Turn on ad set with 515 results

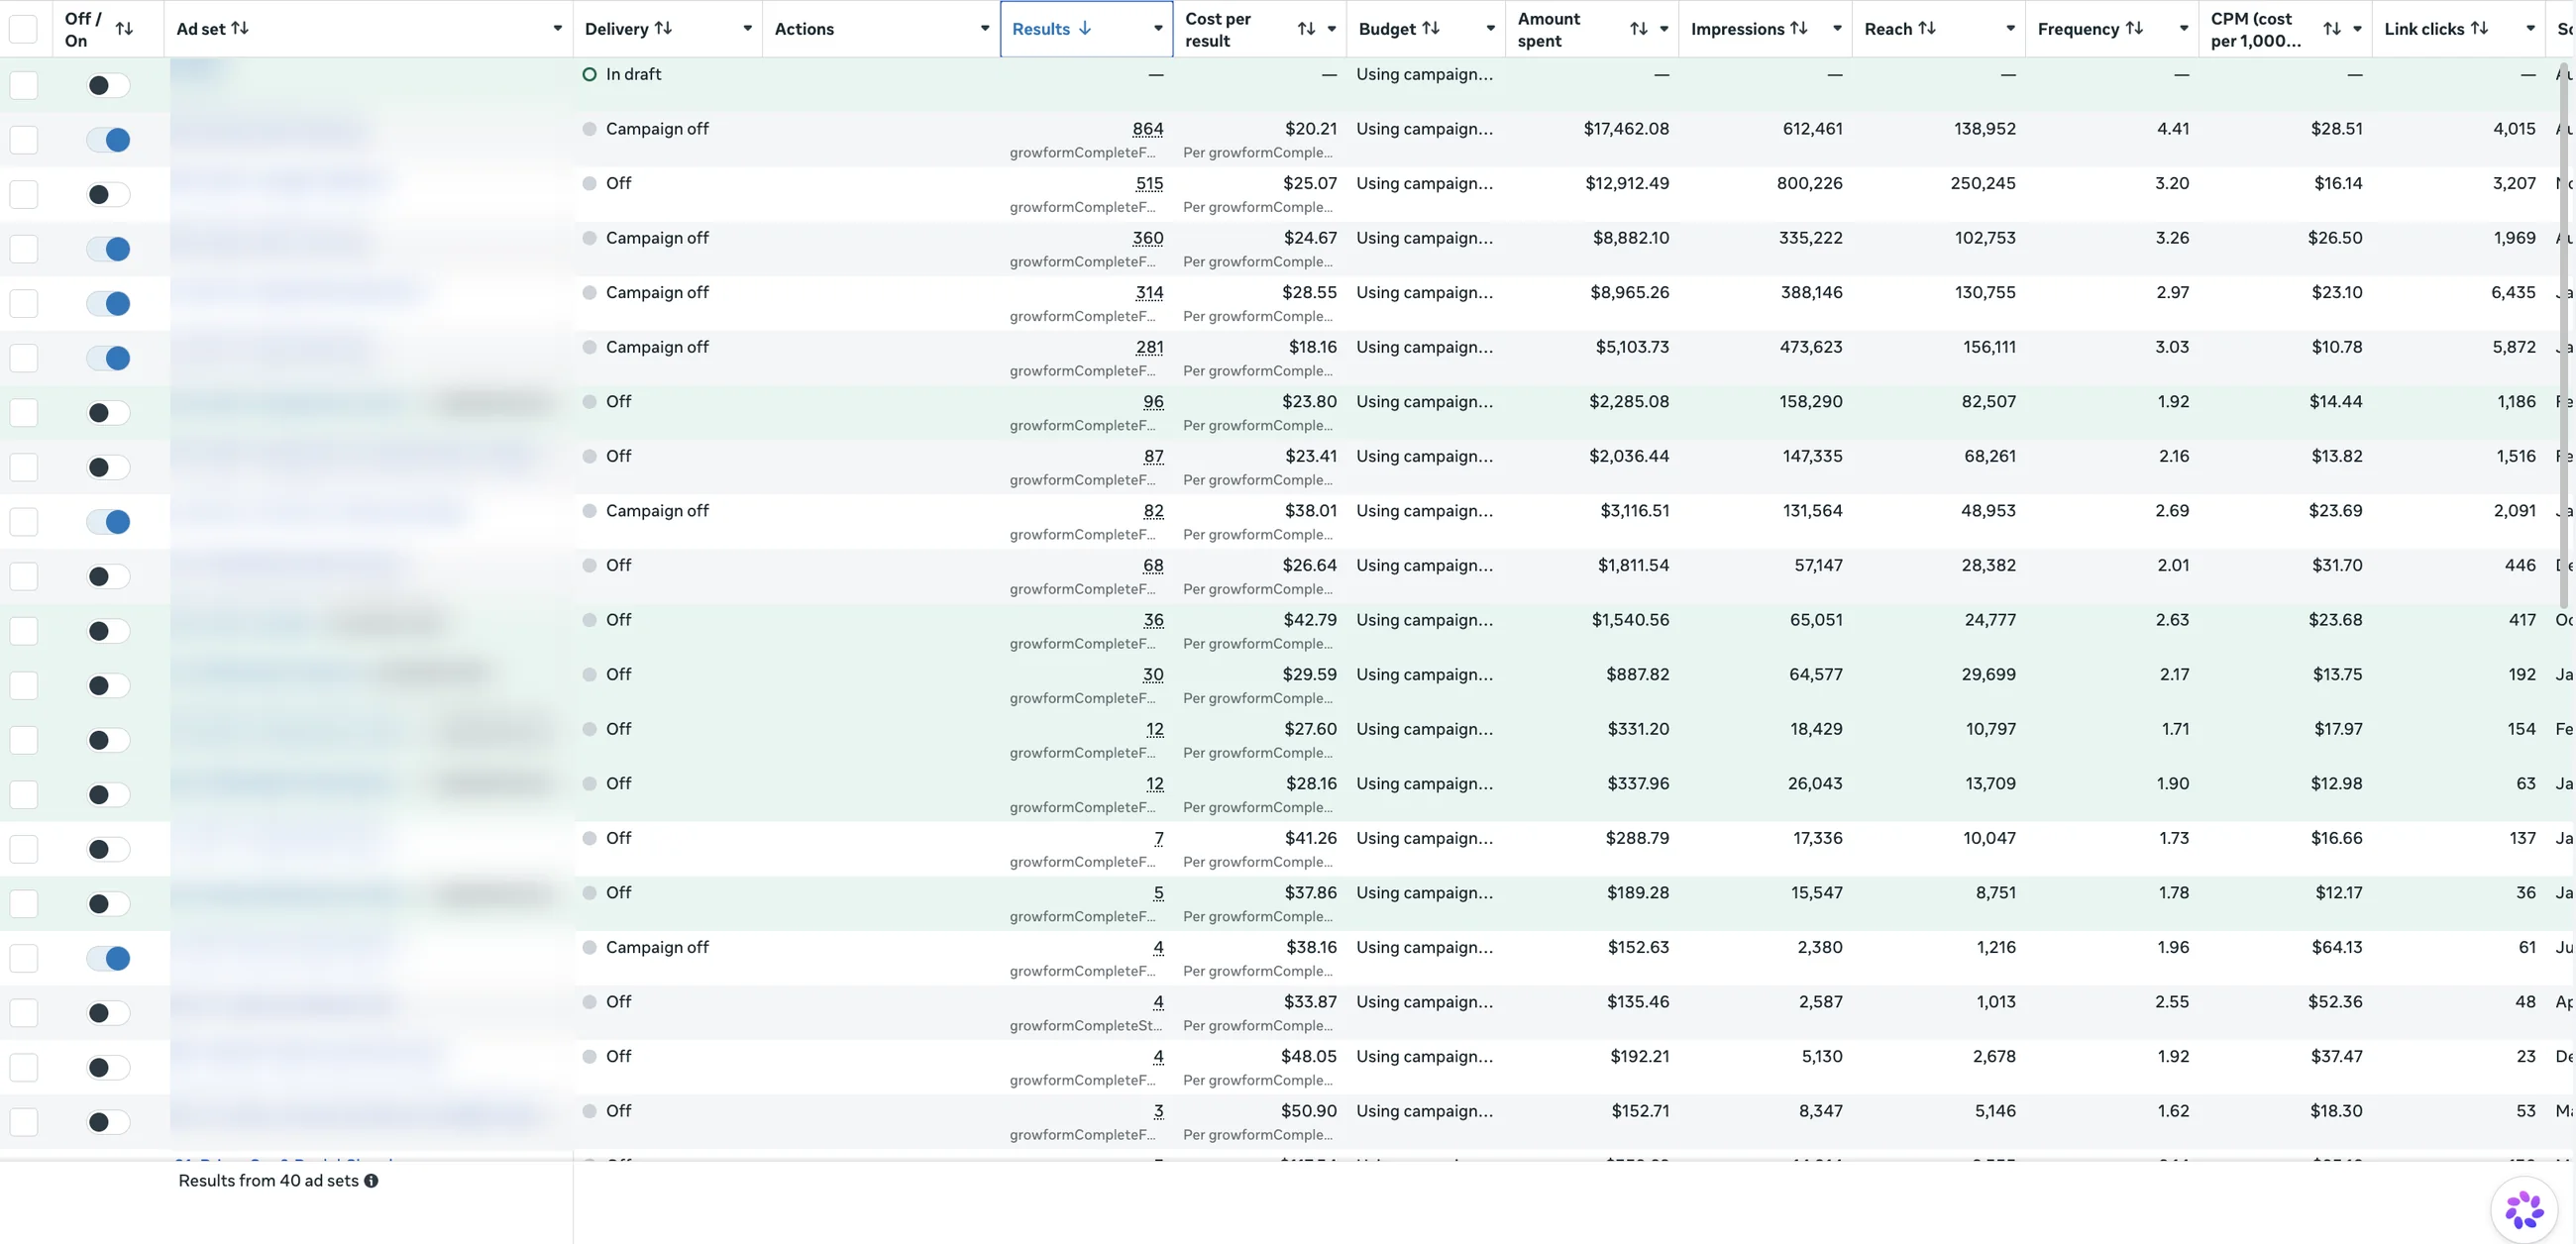point(108,194)
